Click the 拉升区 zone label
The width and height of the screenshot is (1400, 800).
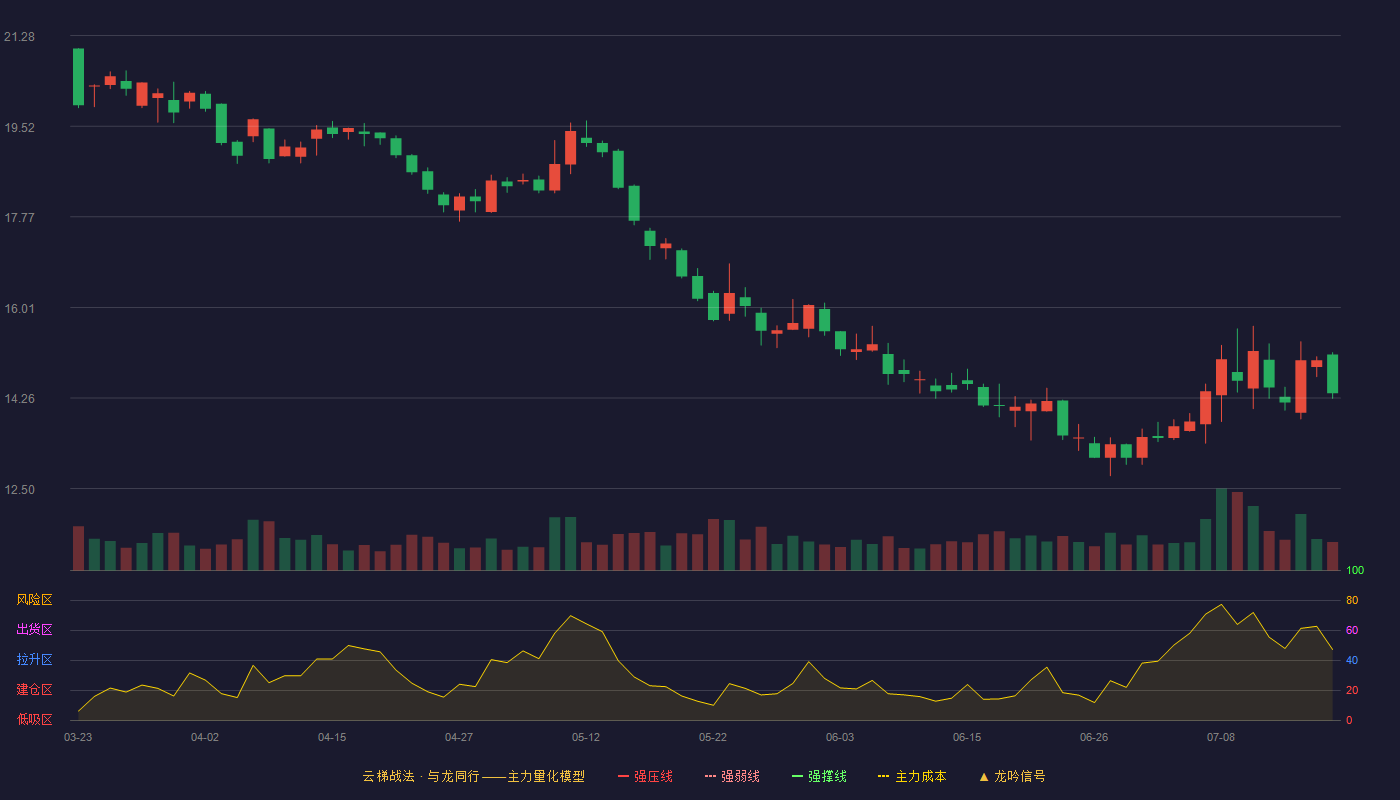coord(34,660)
